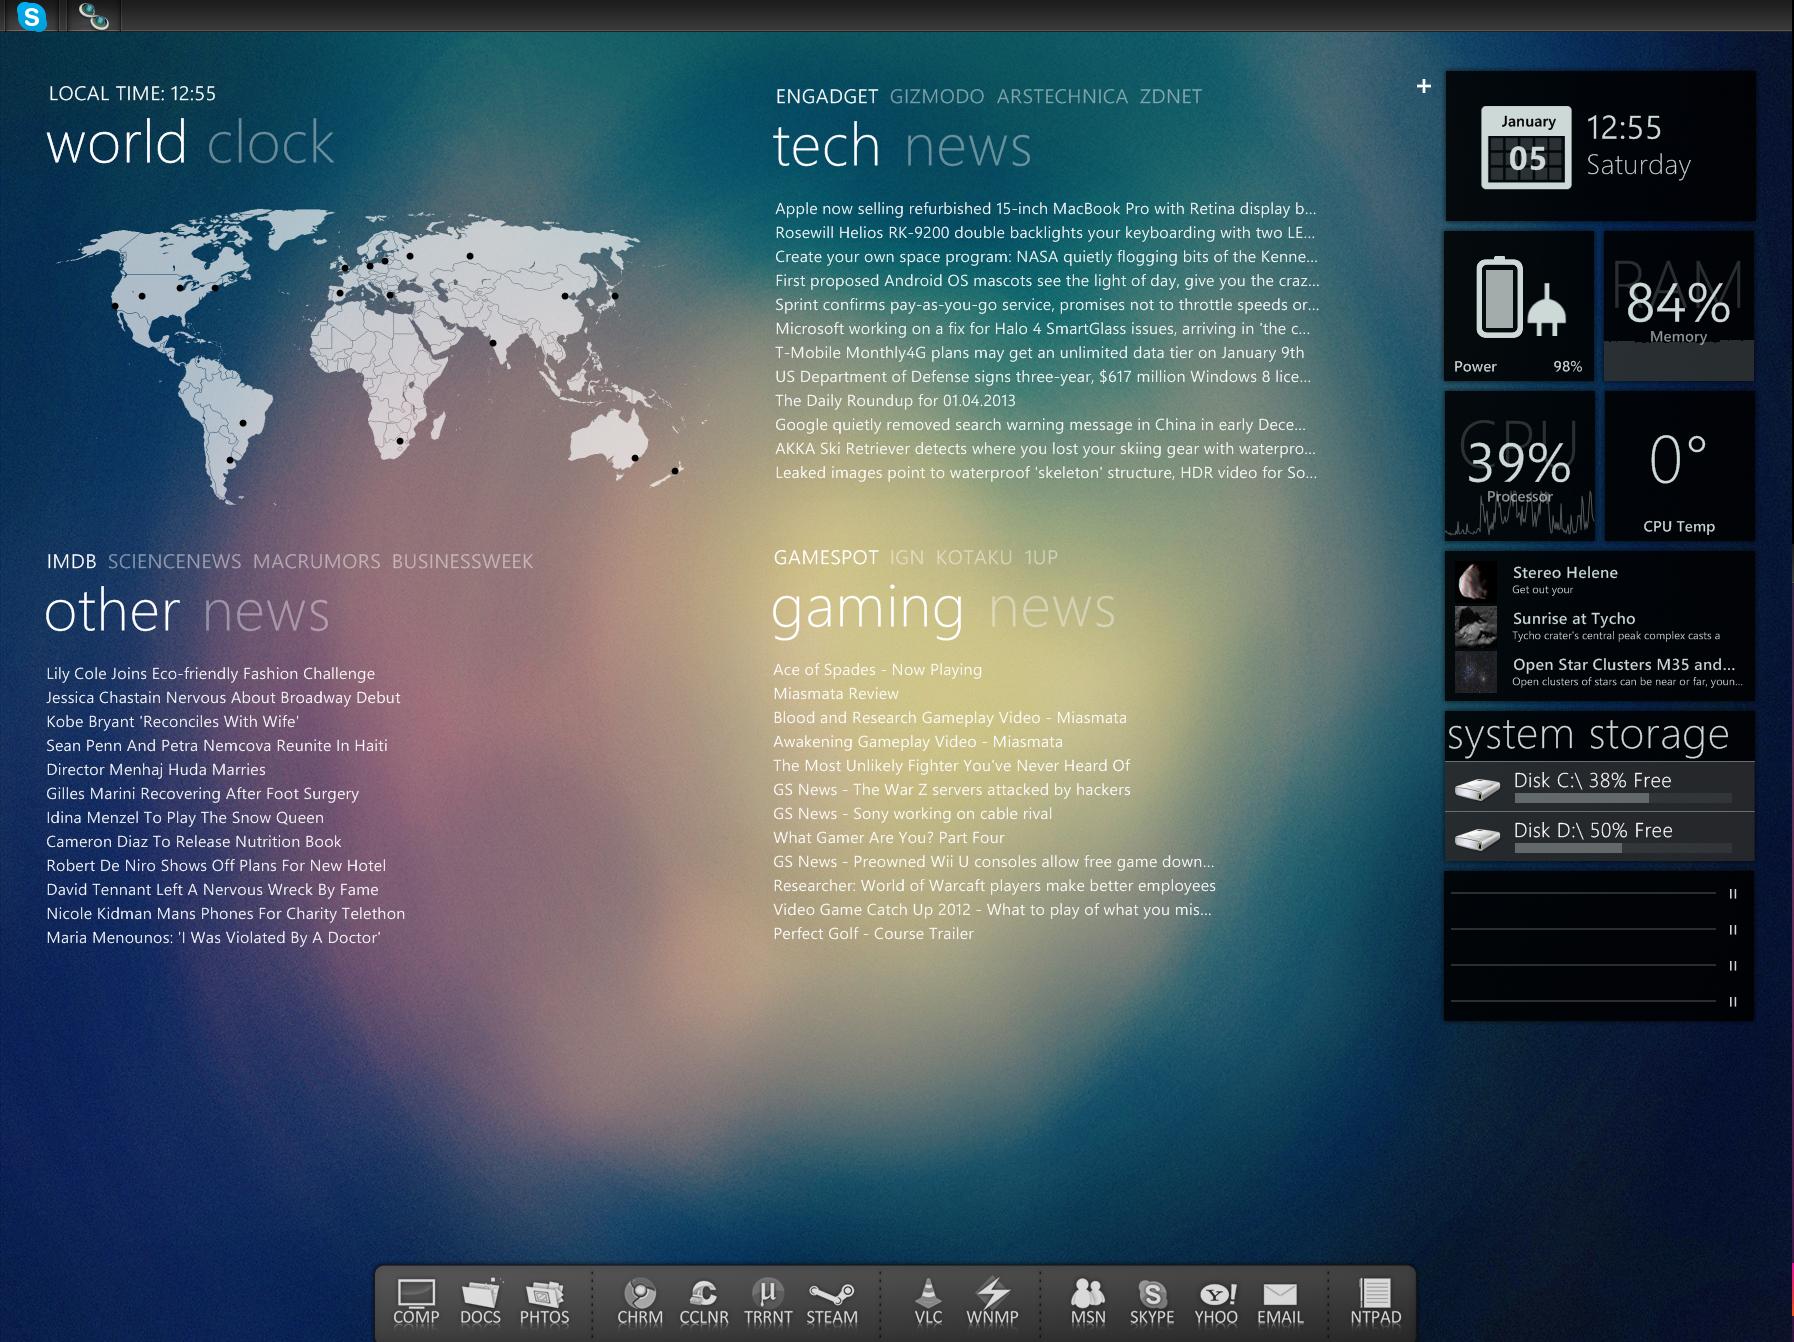Click the 39% Processor CPU widget
This screenshot has height=1342, width=1794.
coord(1519,465)
